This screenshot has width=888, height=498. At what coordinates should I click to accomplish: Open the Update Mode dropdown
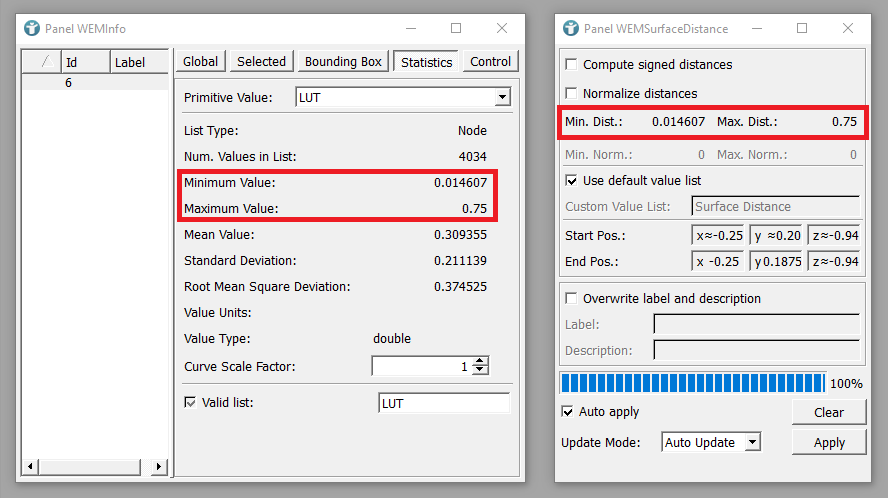point(752,442)
